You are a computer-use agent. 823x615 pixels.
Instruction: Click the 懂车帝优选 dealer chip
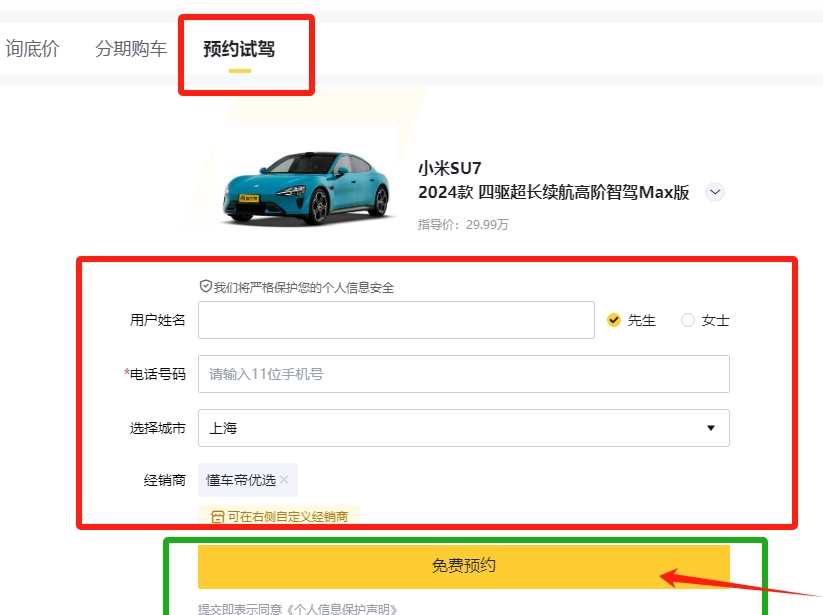[x=248, y=480]
